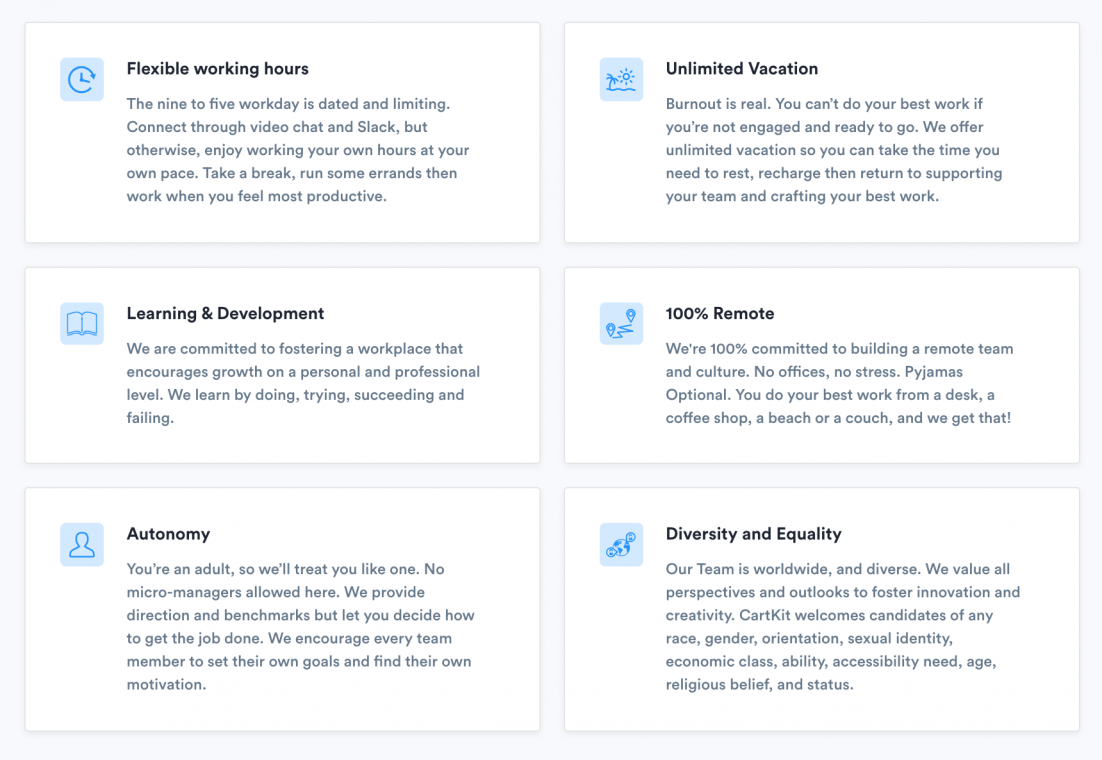The width and height of the screenshot is (1102, 760).
Task: Click the palm tree Unlimited Vacation icon
Action: tap(621, 79)
